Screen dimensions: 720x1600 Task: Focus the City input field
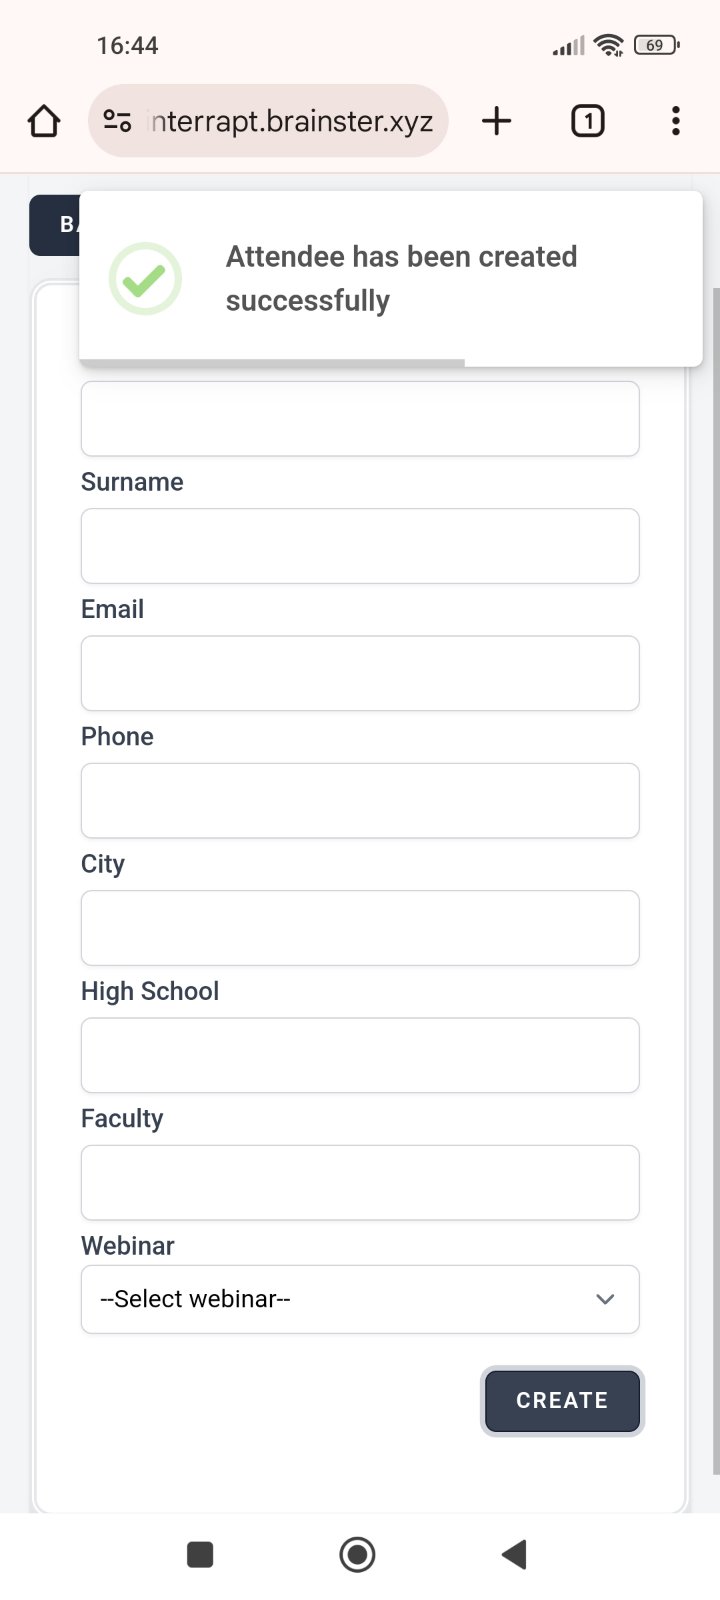pyautogui.click(x=360, y=928)
